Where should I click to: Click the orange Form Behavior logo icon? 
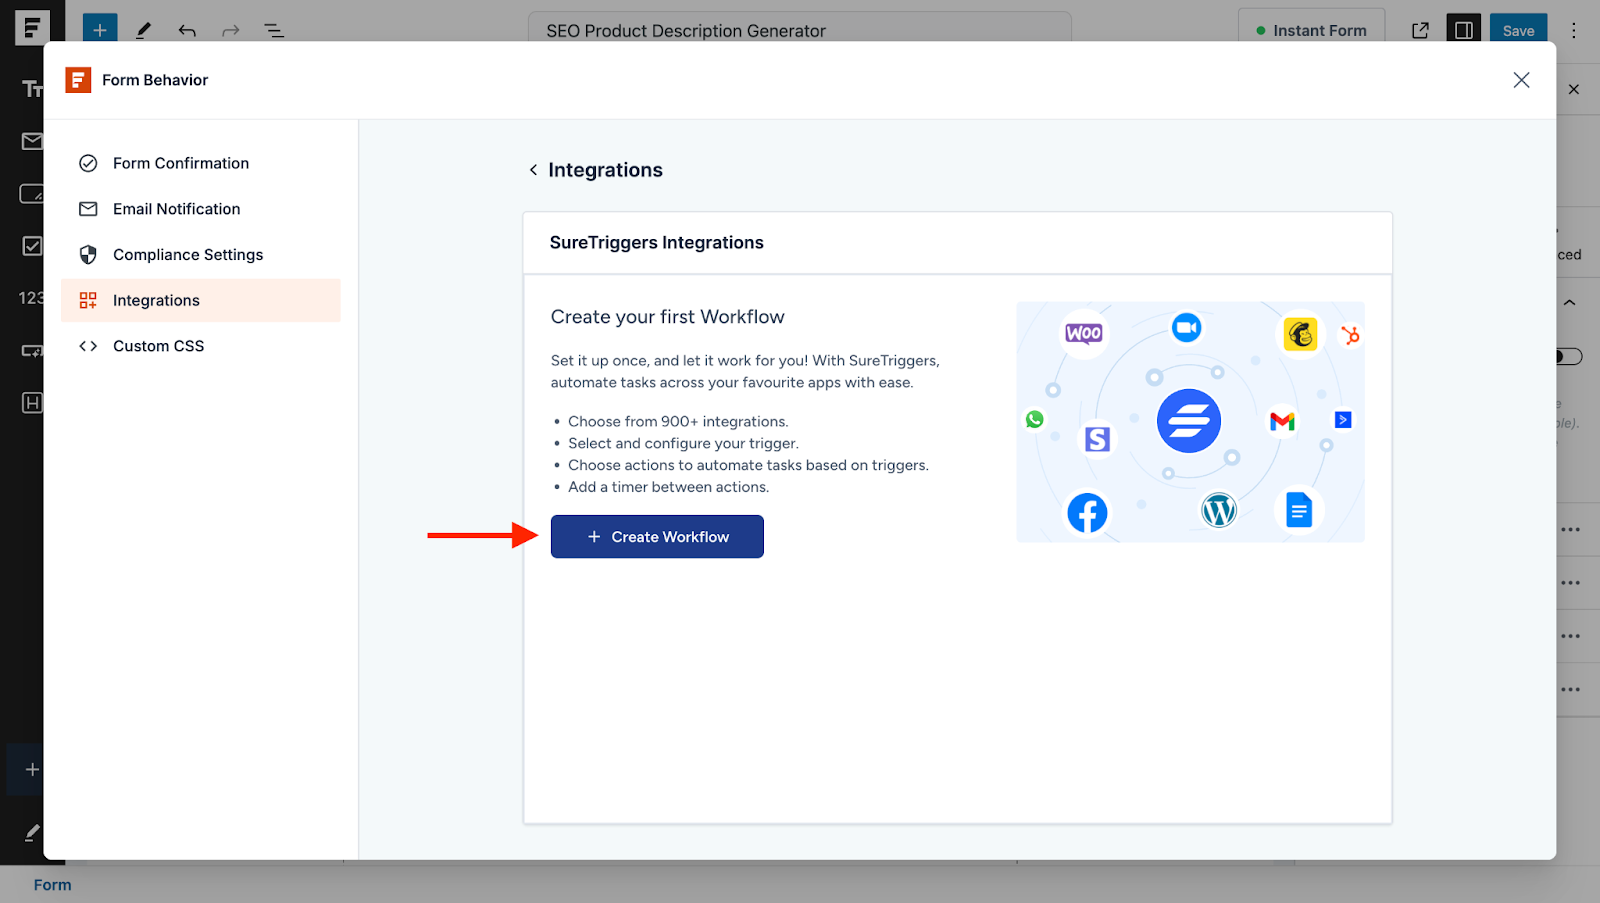tap(77, 79)
